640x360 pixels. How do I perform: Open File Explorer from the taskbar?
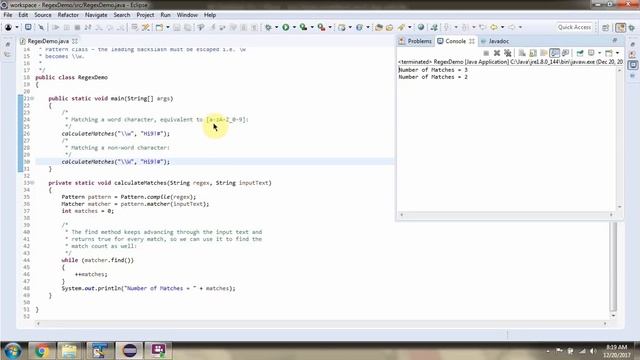69,351
